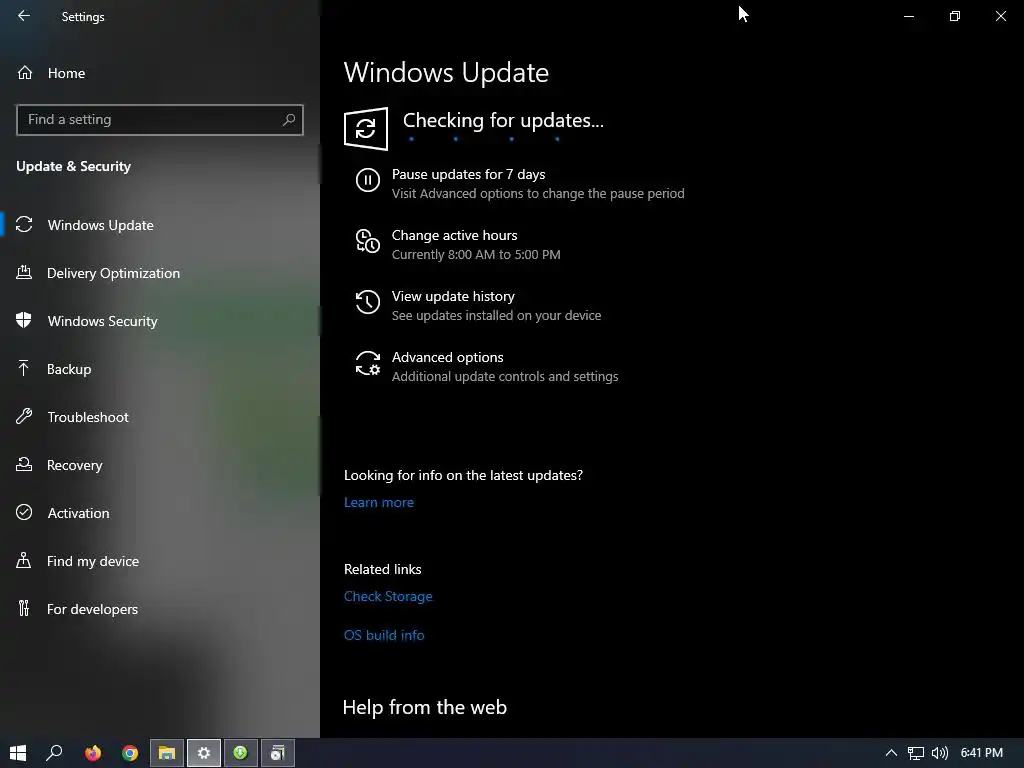Click the Backup upward arrow icon
The width and height of the screenshot is (1024, 768).
pyautogui.click(x=24, y=368)
